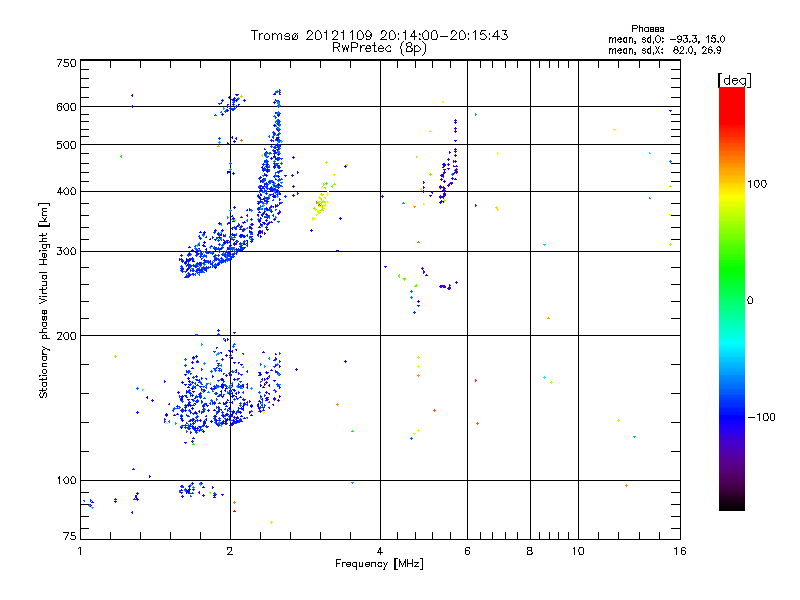Click the colorbar label '100'
The width and height of the screenshot is (800, 600).
(757, 184)
